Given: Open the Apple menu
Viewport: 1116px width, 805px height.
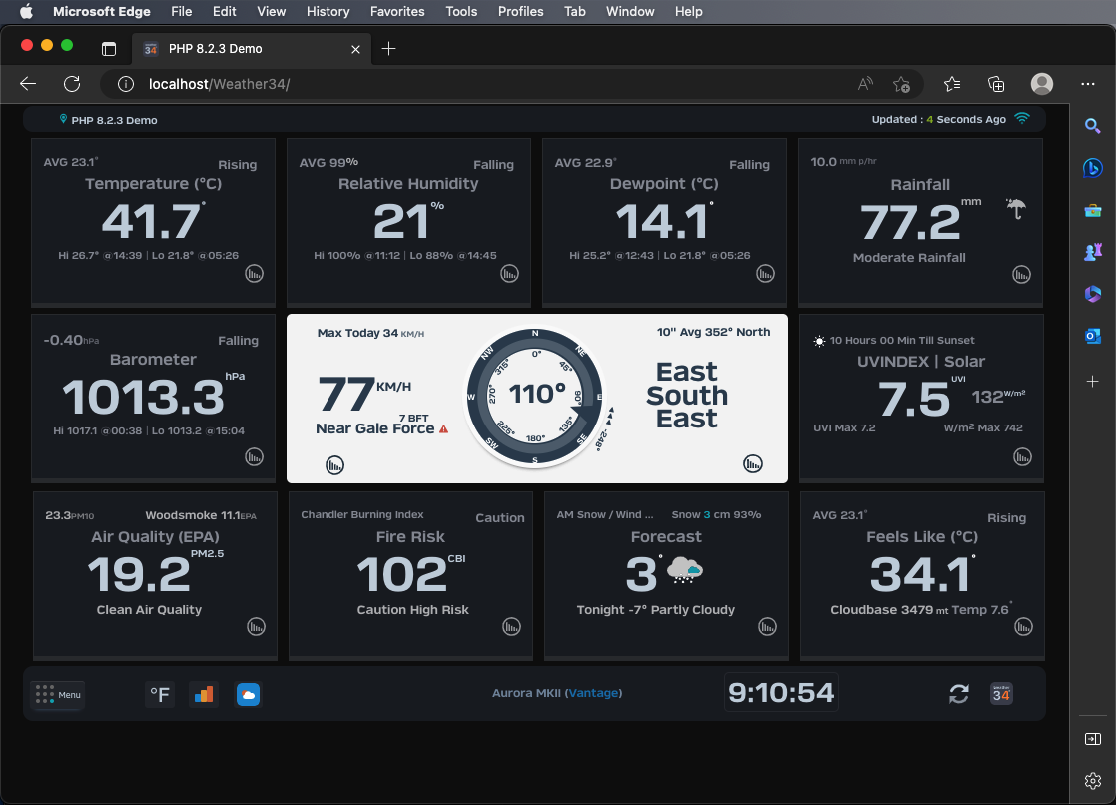Looking at the screenshot, I should coord(26,11).
